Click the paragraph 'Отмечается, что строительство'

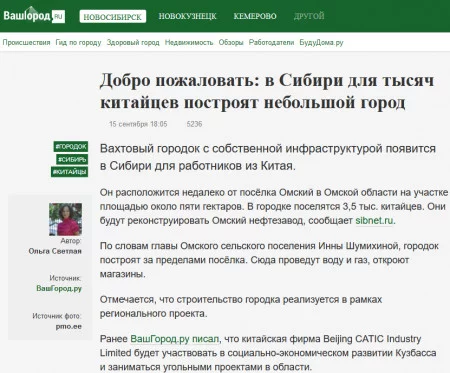pos(241,306)
